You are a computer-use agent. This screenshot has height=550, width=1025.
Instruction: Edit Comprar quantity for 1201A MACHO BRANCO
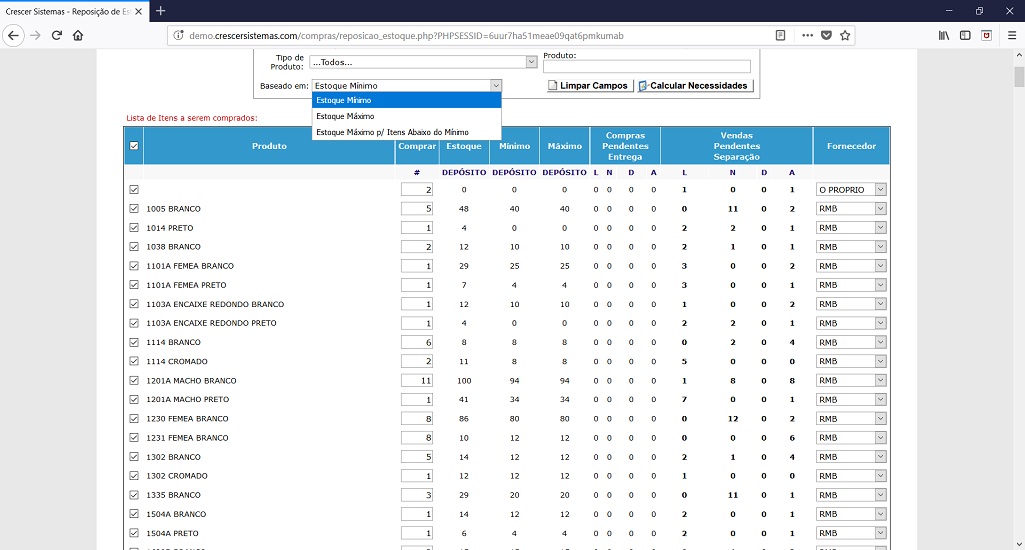pyautogui.click(x=417, y=380)
